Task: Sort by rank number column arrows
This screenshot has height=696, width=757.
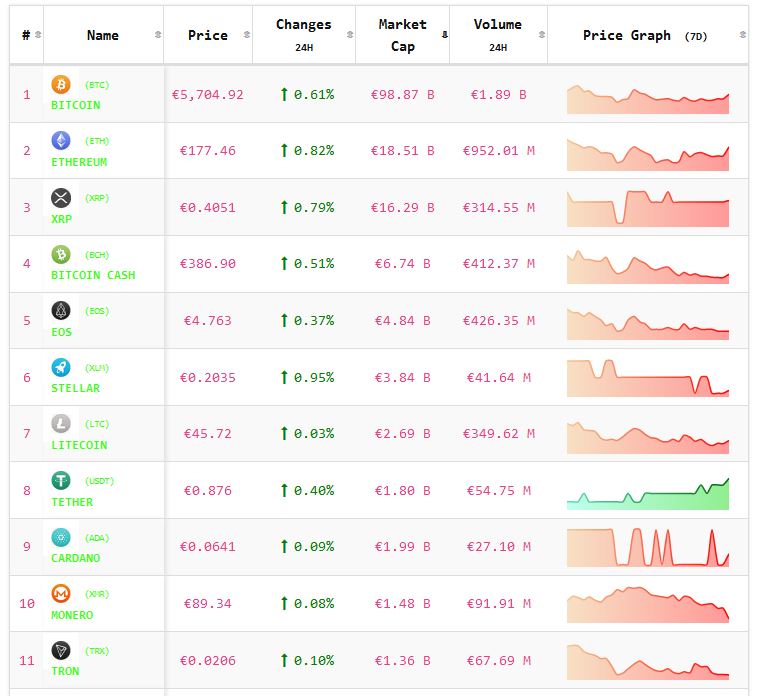Action: (38, 35)
